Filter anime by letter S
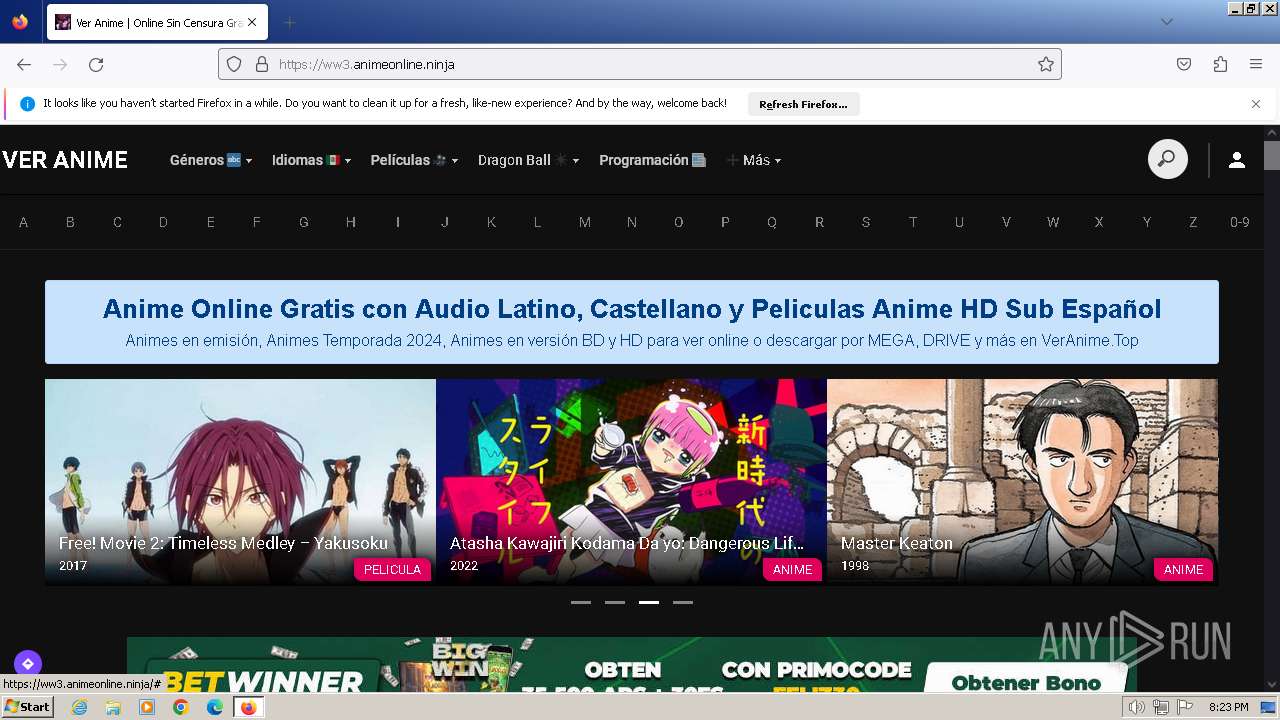The width and height of the screenshot is (1280, 720). (866, 222)
